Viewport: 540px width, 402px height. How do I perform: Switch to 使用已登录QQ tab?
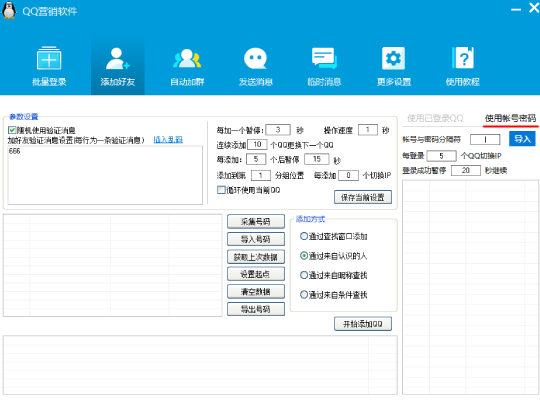435,118
